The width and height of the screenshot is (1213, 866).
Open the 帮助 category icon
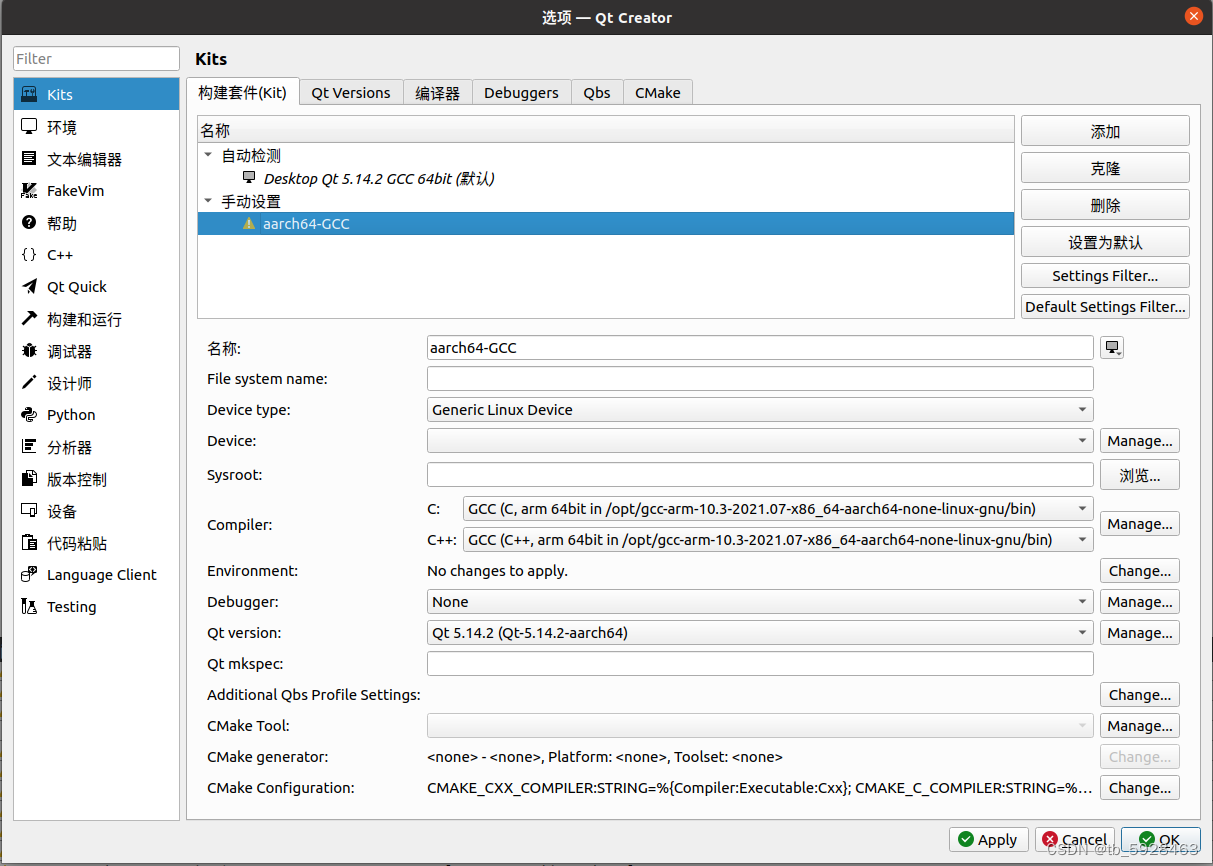pos(29,223)
